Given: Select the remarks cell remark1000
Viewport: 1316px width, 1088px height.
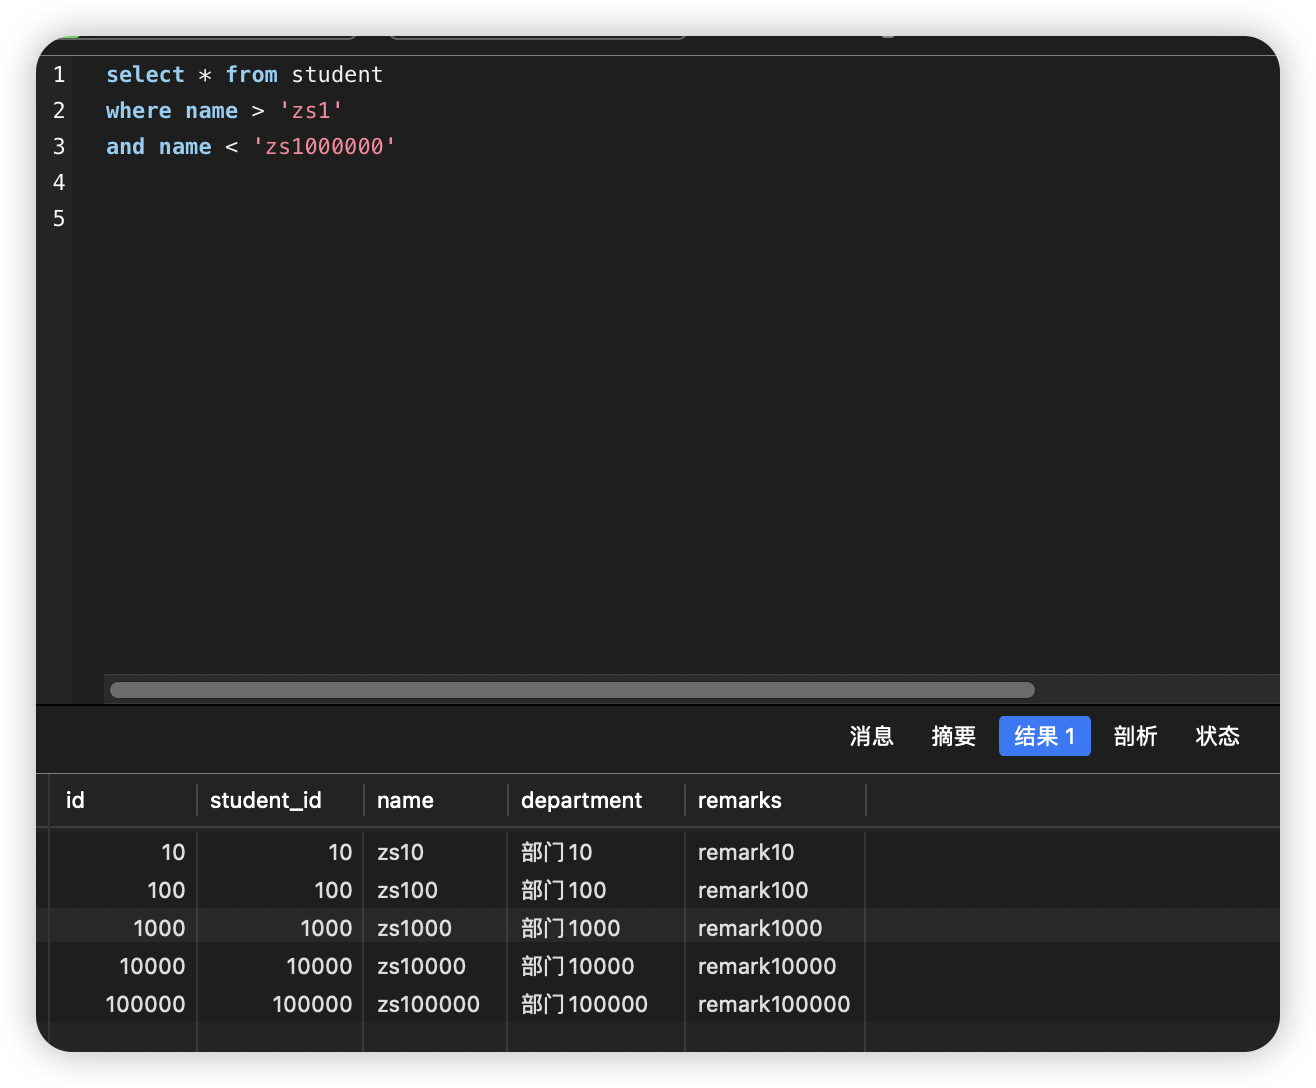Looking at the screenshot, I should click(760, 928).
